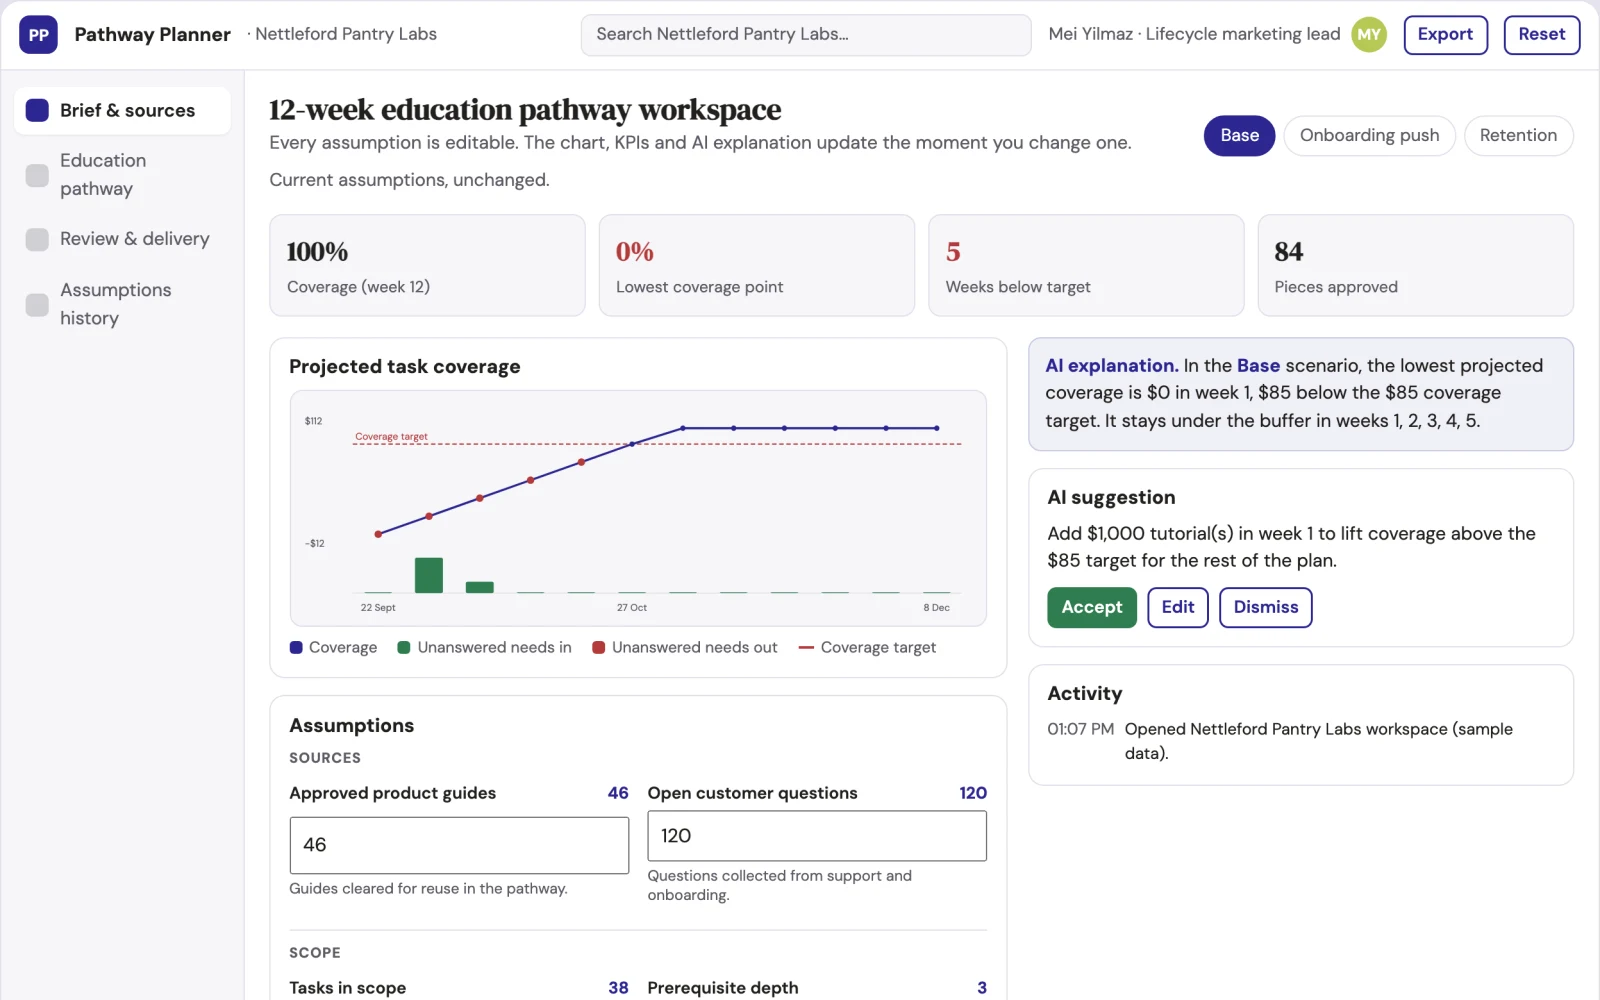Toggle Coverage series legend swatch

click(x=296, y=648)
